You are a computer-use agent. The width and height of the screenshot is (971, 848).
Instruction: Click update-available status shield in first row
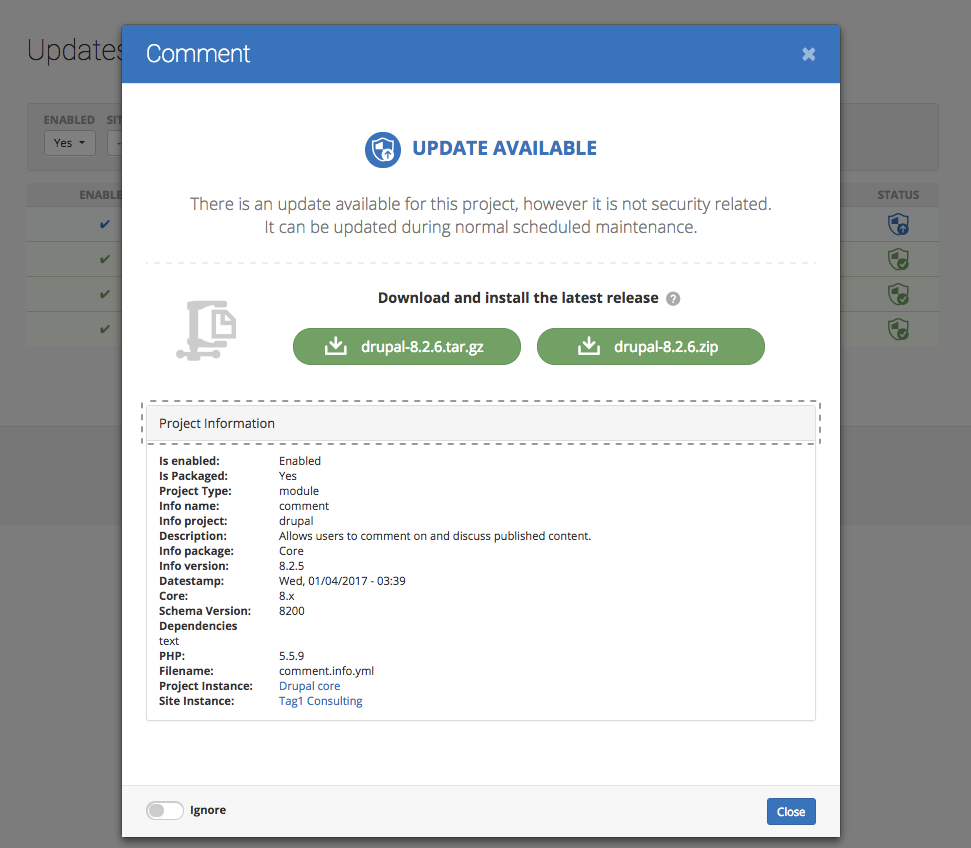click(898, 224)
